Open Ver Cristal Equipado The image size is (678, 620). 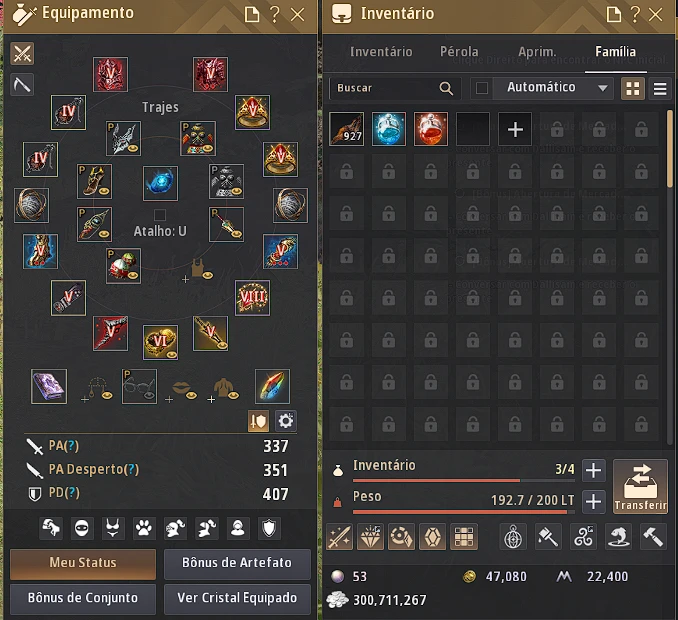pyautogui.click(x=237, y=598)
